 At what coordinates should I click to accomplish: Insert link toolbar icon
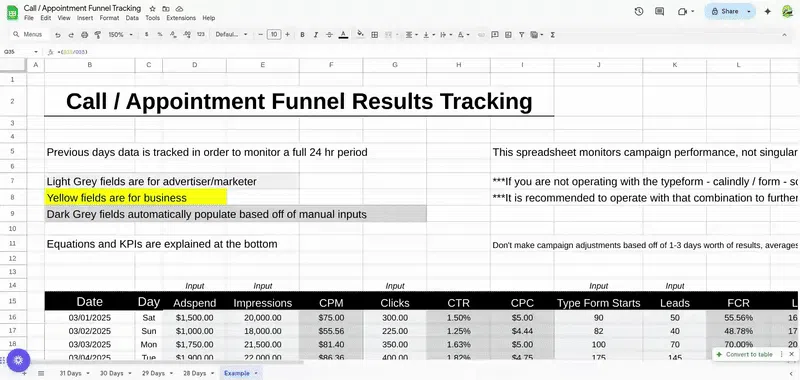click(481, 35)
